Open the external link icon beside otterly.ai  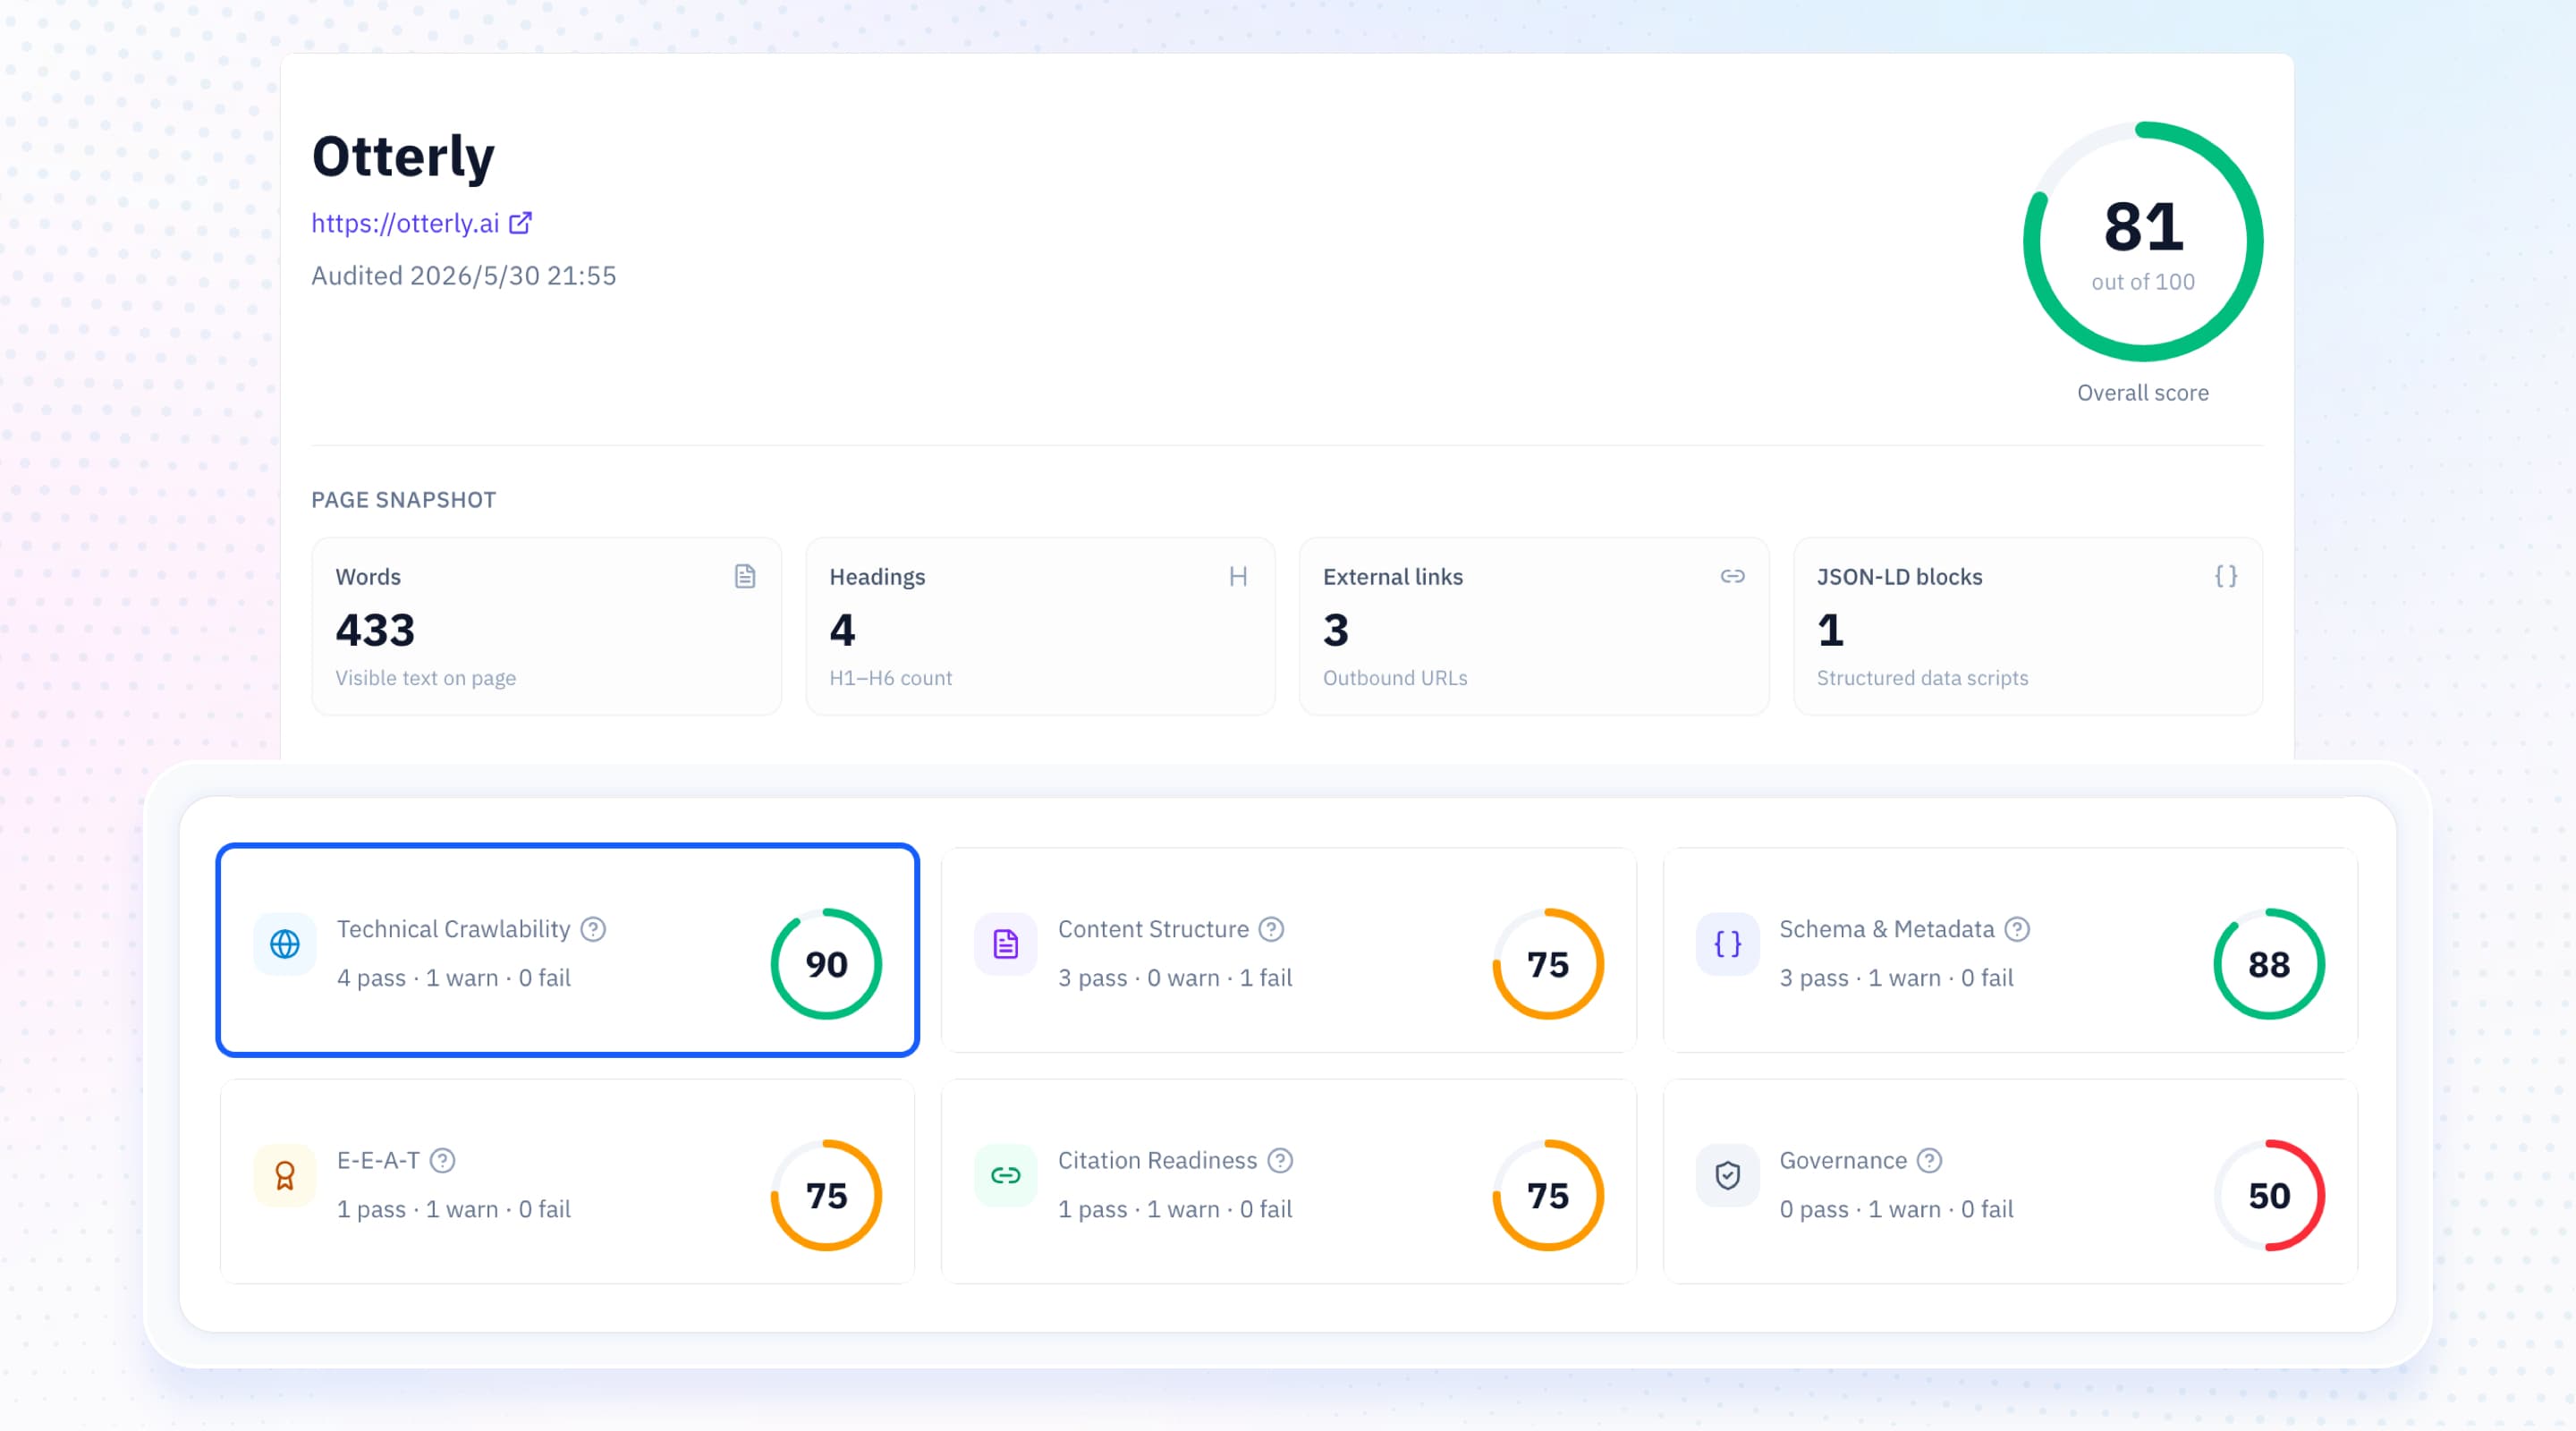tap(520, 223)
